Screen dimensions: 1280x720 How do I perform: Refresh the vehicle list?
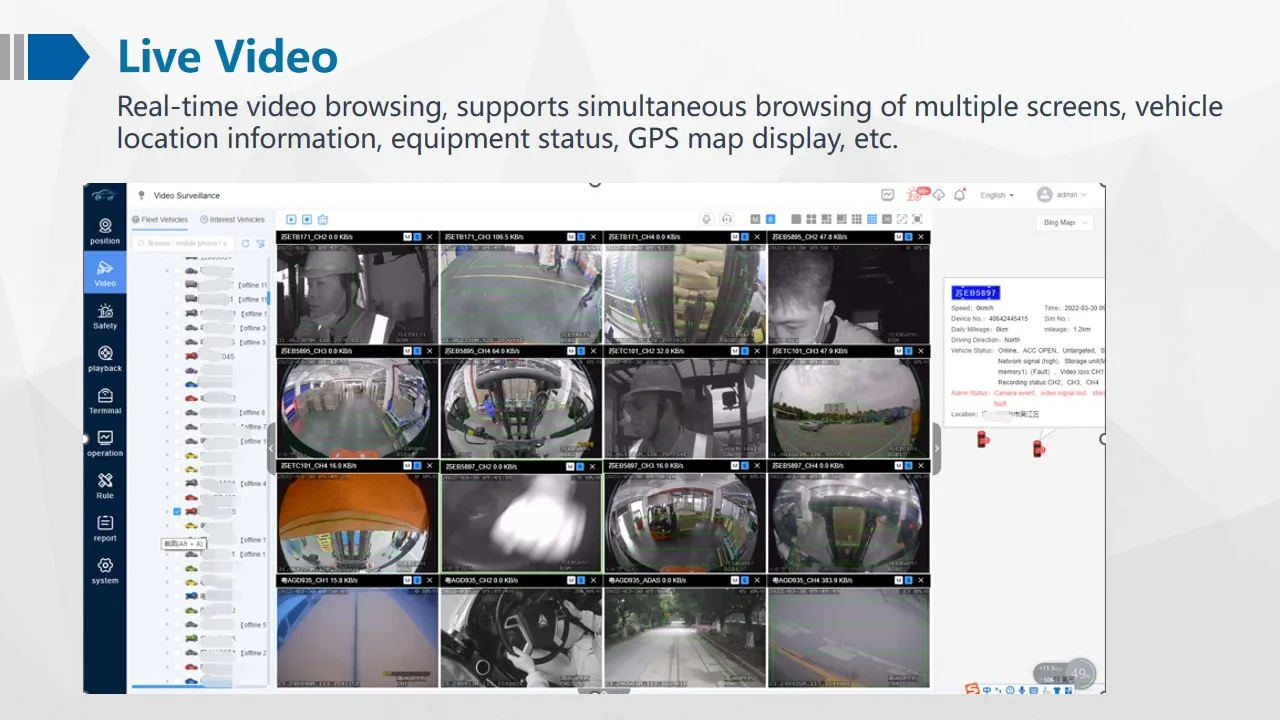246,243
